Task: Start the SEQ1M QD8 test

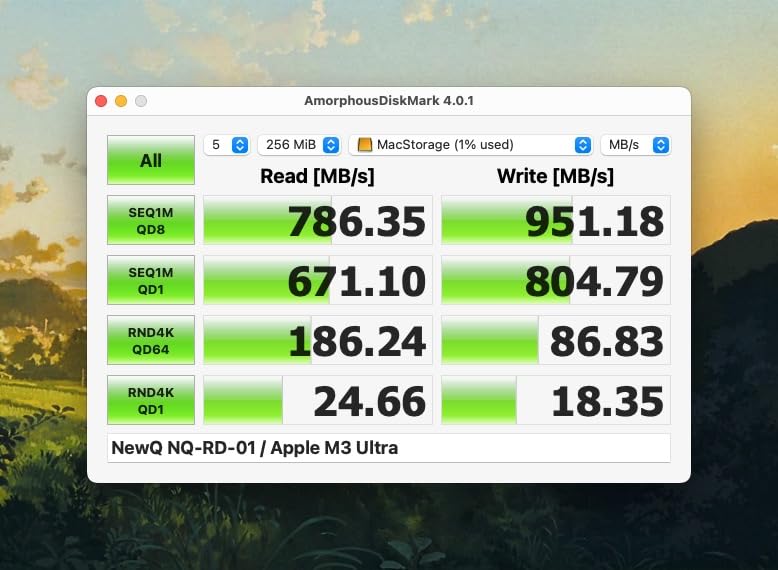Action: click(x=151, y=220)
